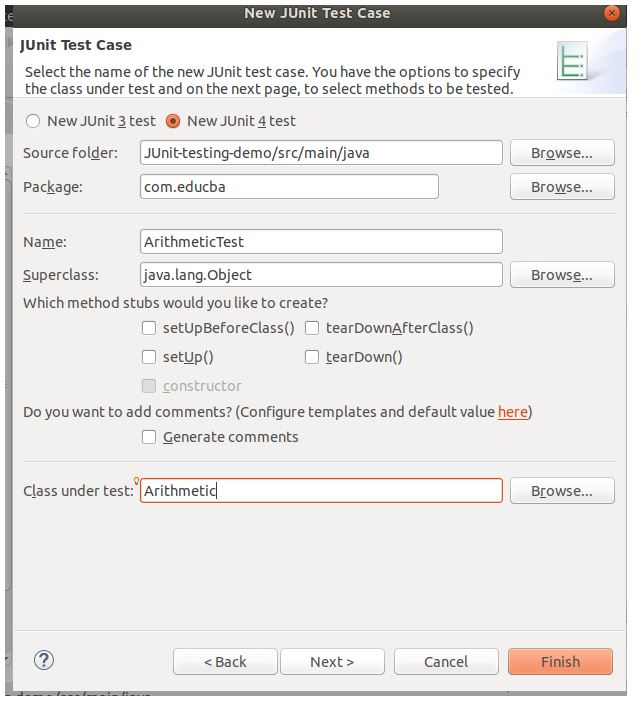Cancel the JUnit test case wizard
This screenshot has width=642, height=702.
(x=446, y=662)
